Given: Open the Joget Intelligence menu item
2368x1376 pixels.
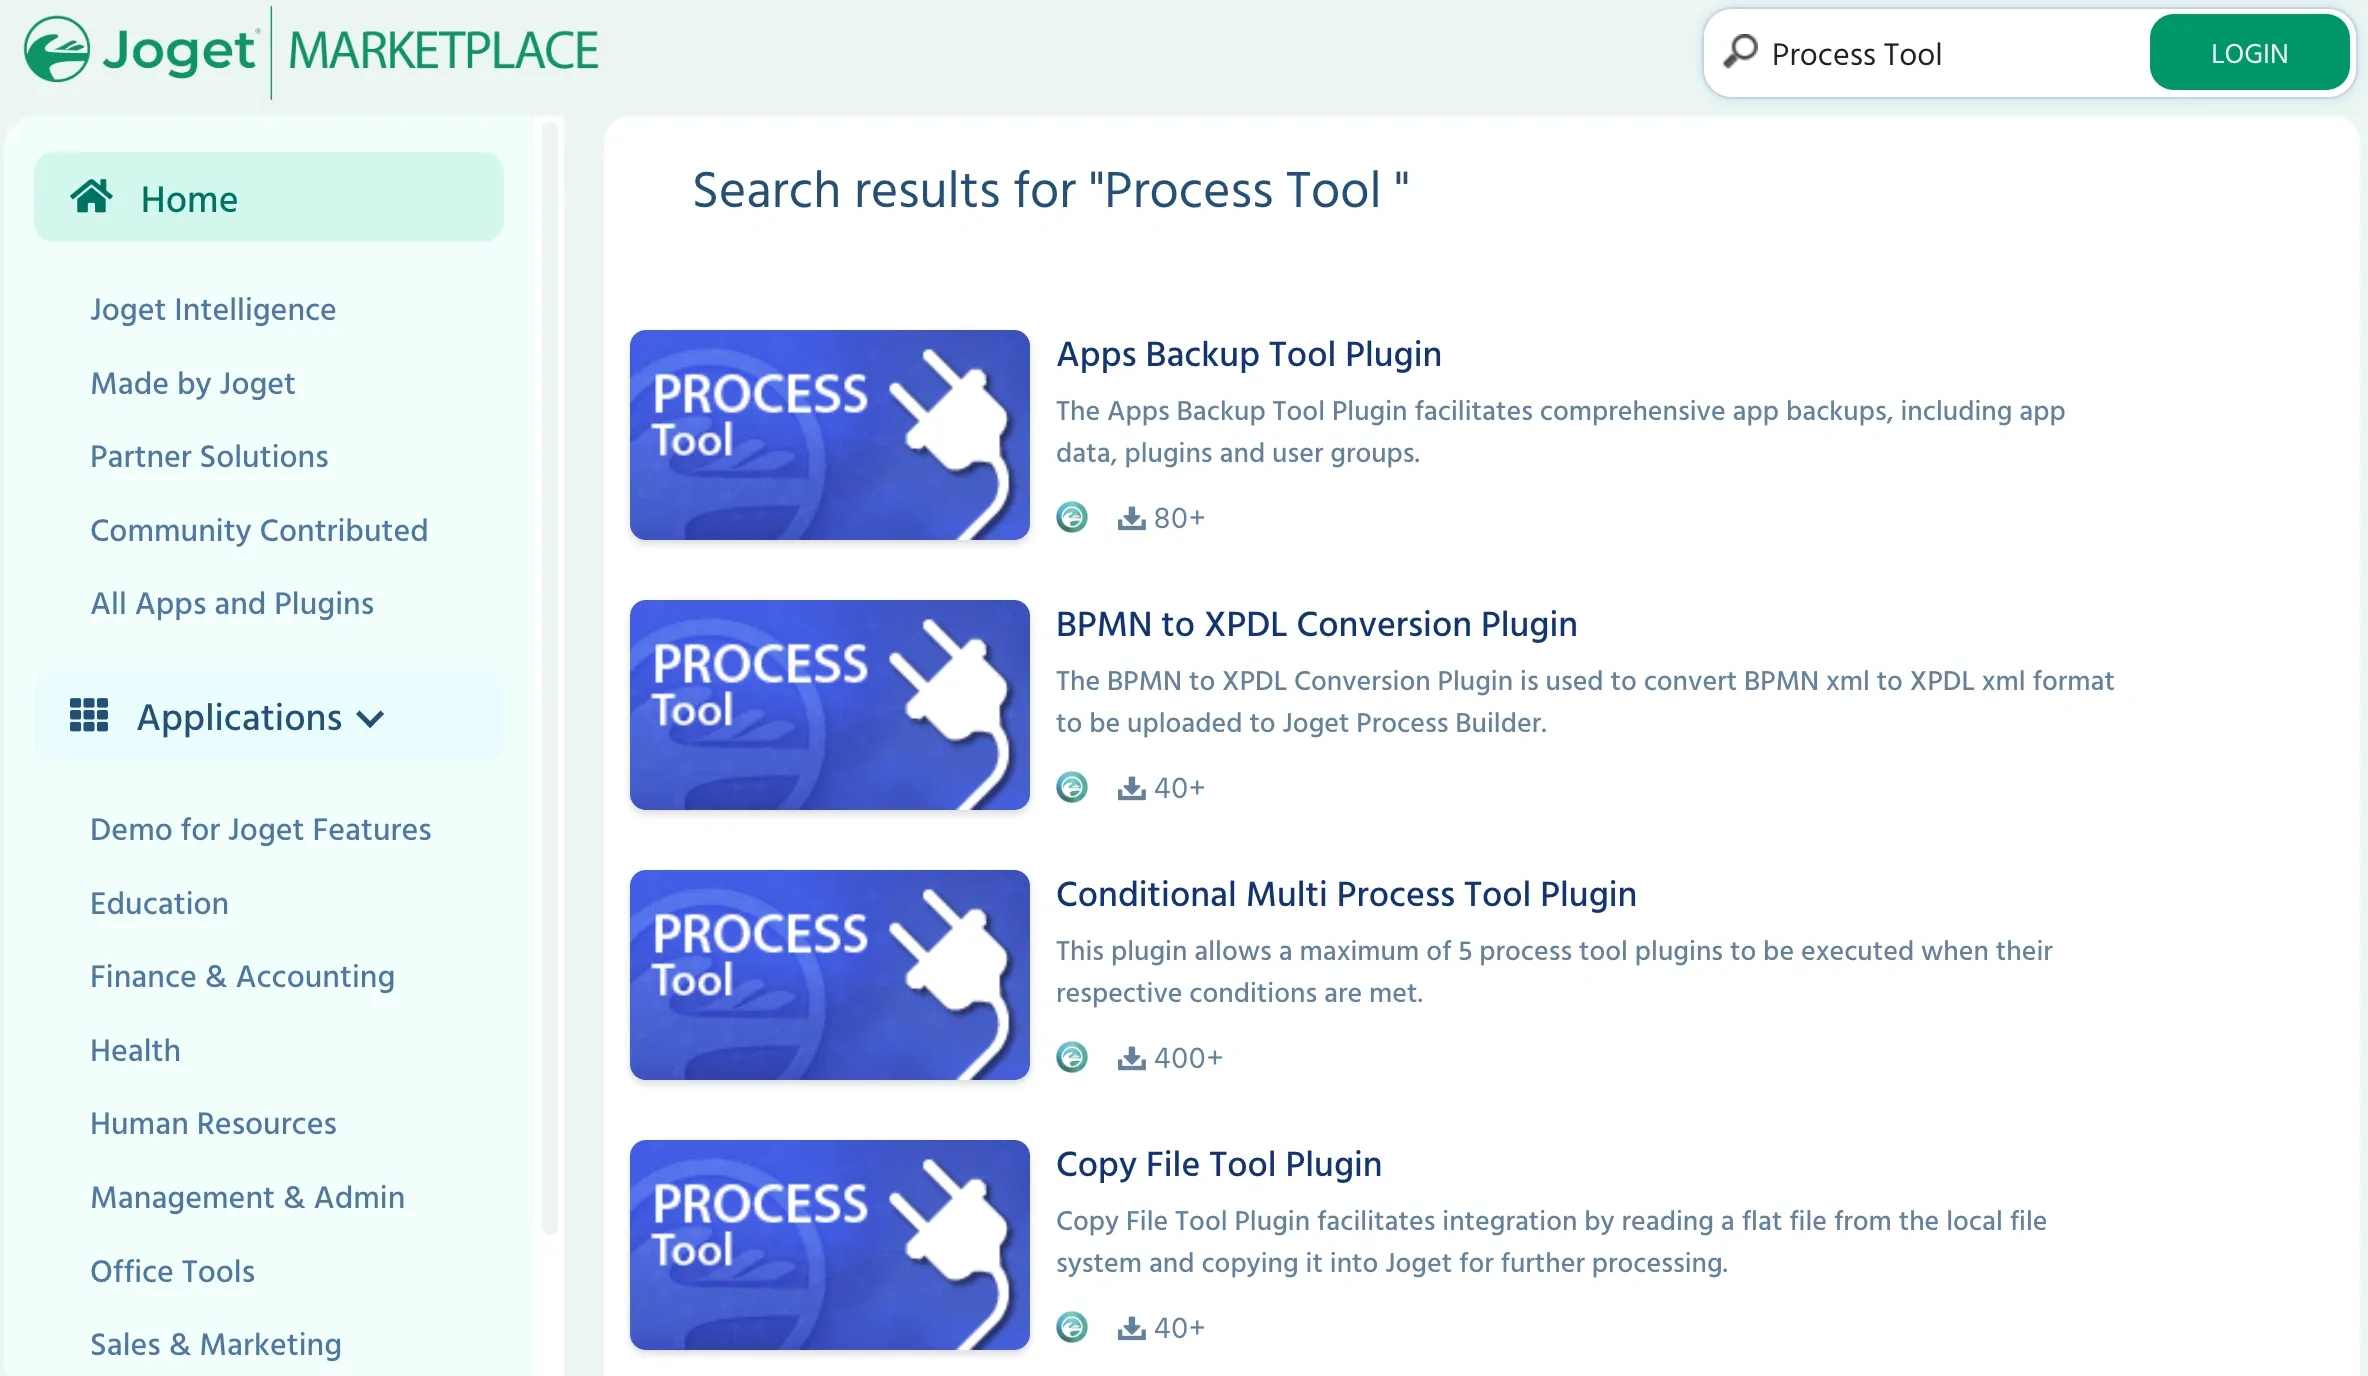Looking at the screenshot, I should pos(213,310).
